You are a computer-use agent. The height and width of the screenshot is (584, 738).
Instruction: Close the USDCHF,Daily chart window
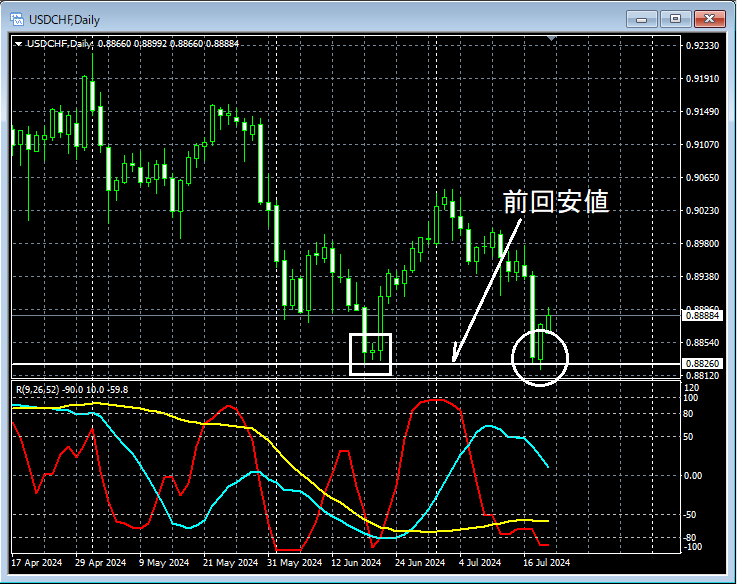pos(709,19)
